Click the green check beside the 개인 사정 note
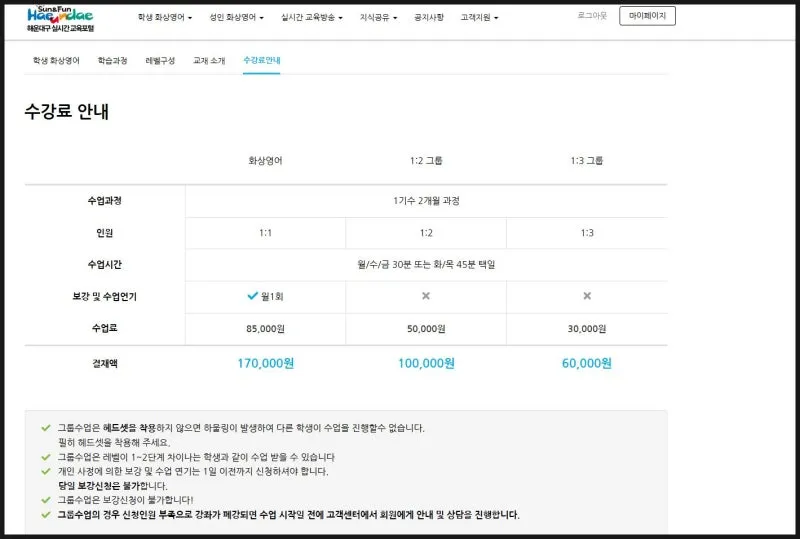The width and height of the screenshot is (800, 539). click(46, 471)
